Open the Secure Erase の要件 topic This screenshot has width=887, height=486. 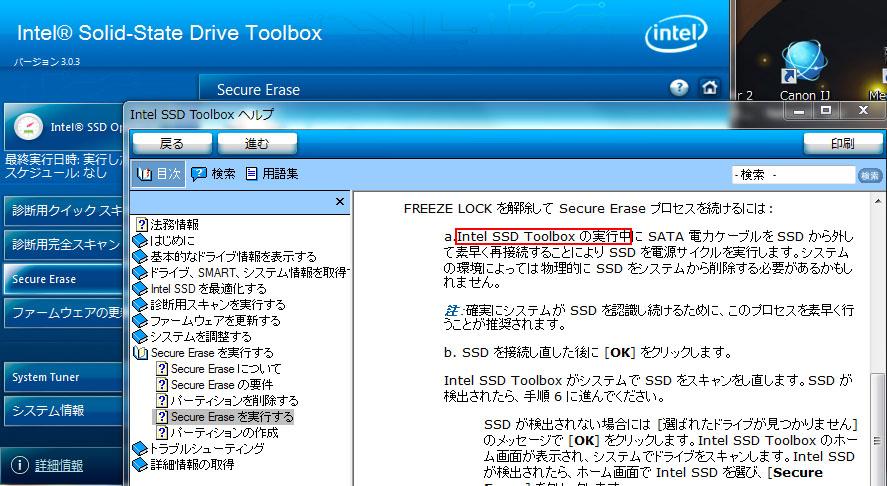[x=222, y=385]
